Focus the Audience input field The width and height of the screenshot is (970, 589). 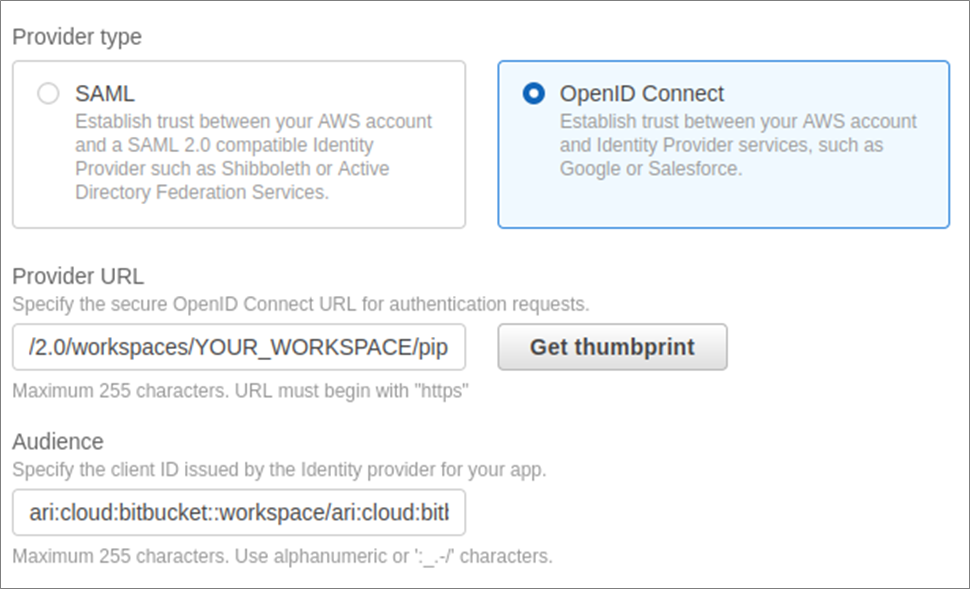pos(239,512)
